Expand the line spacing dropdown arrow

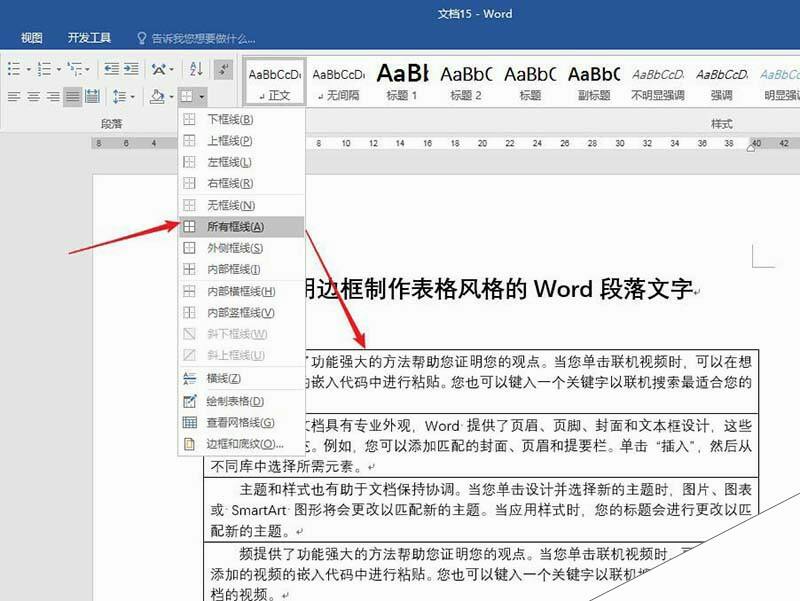(133, 96)
